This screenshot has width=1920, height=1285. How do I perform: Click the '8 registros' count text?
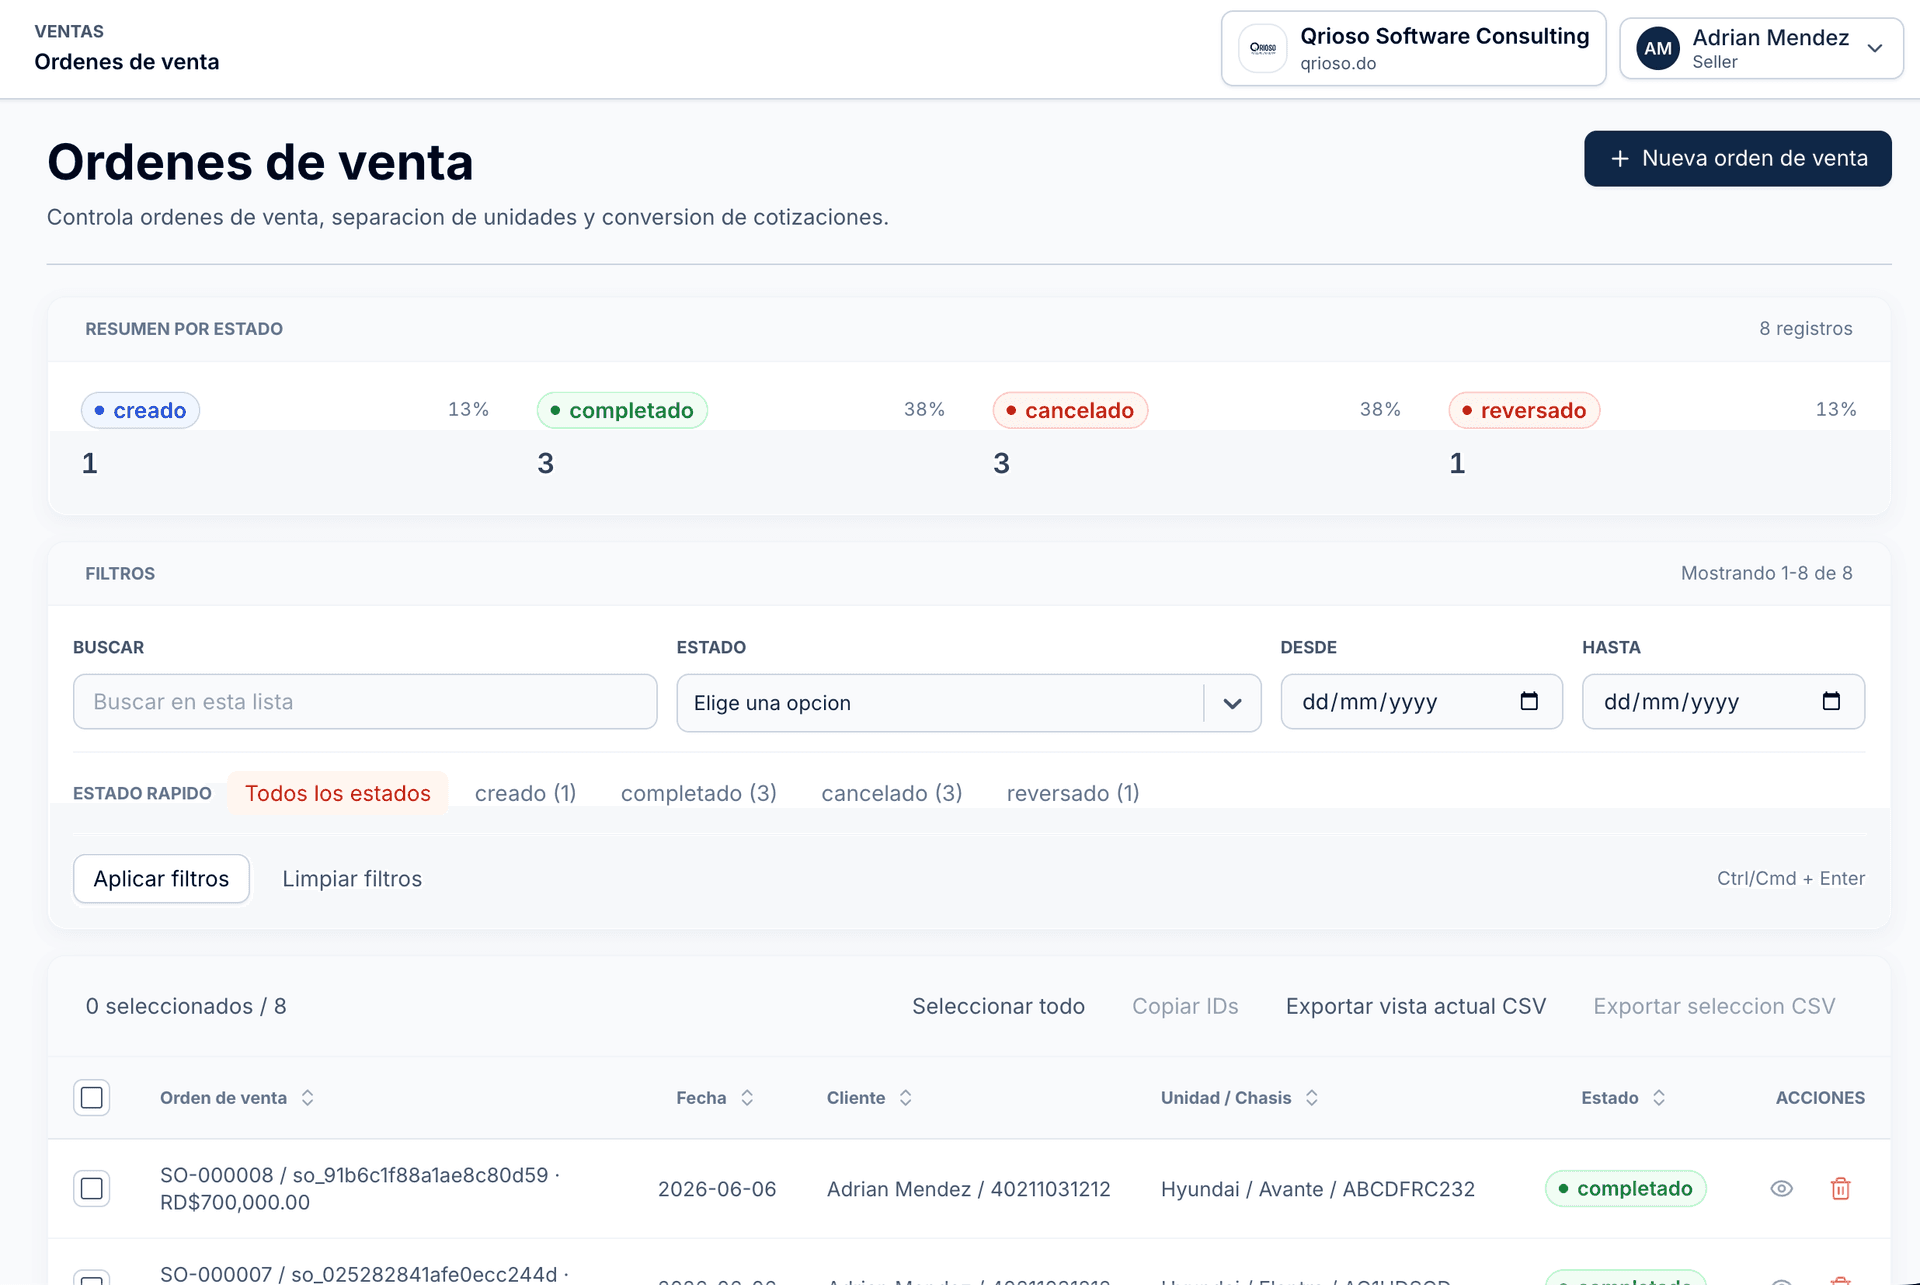[1806, 329]
